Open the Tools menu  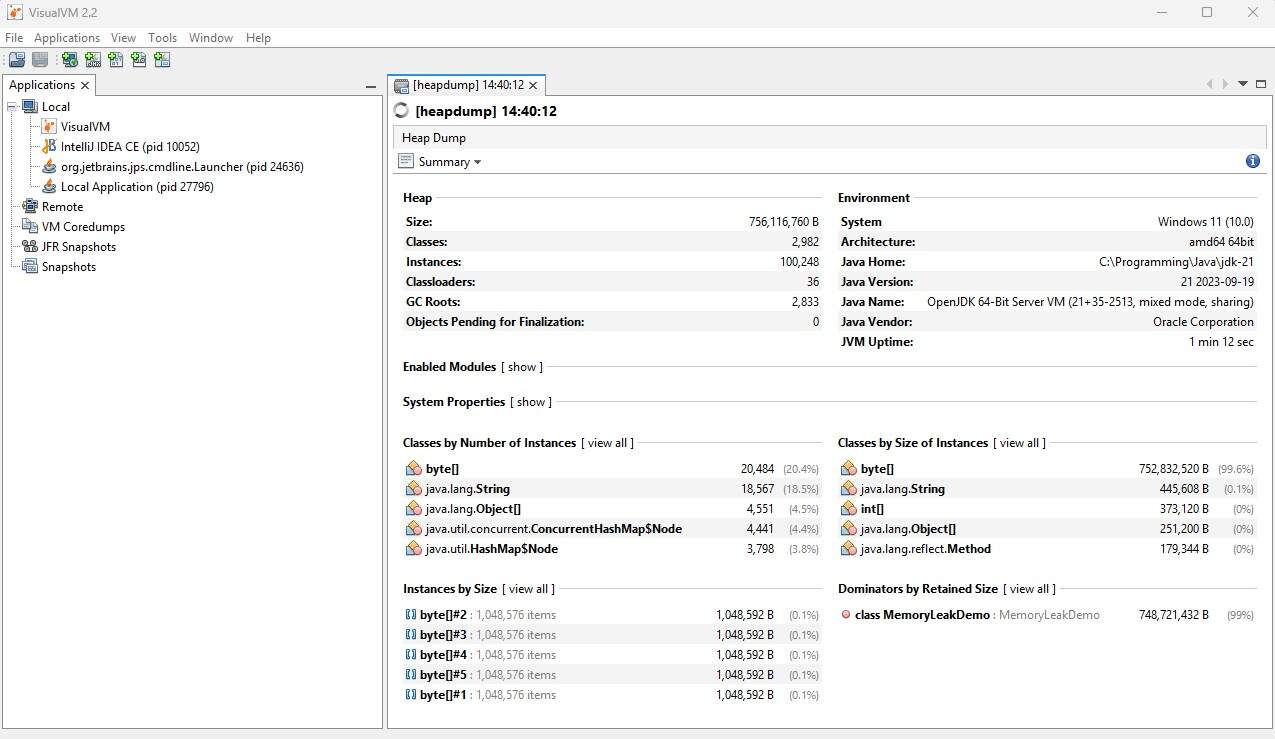162,37
